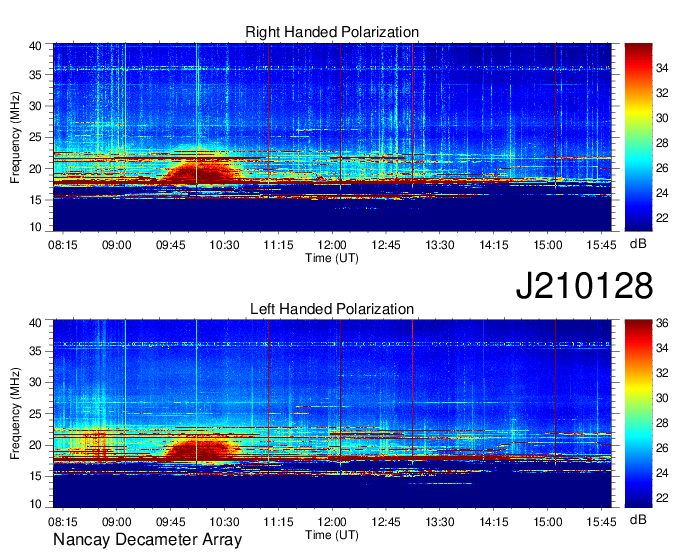Click the 12:00 time tick under the Left Handed plot
The image size is (680, 552).
pos(332,522)
